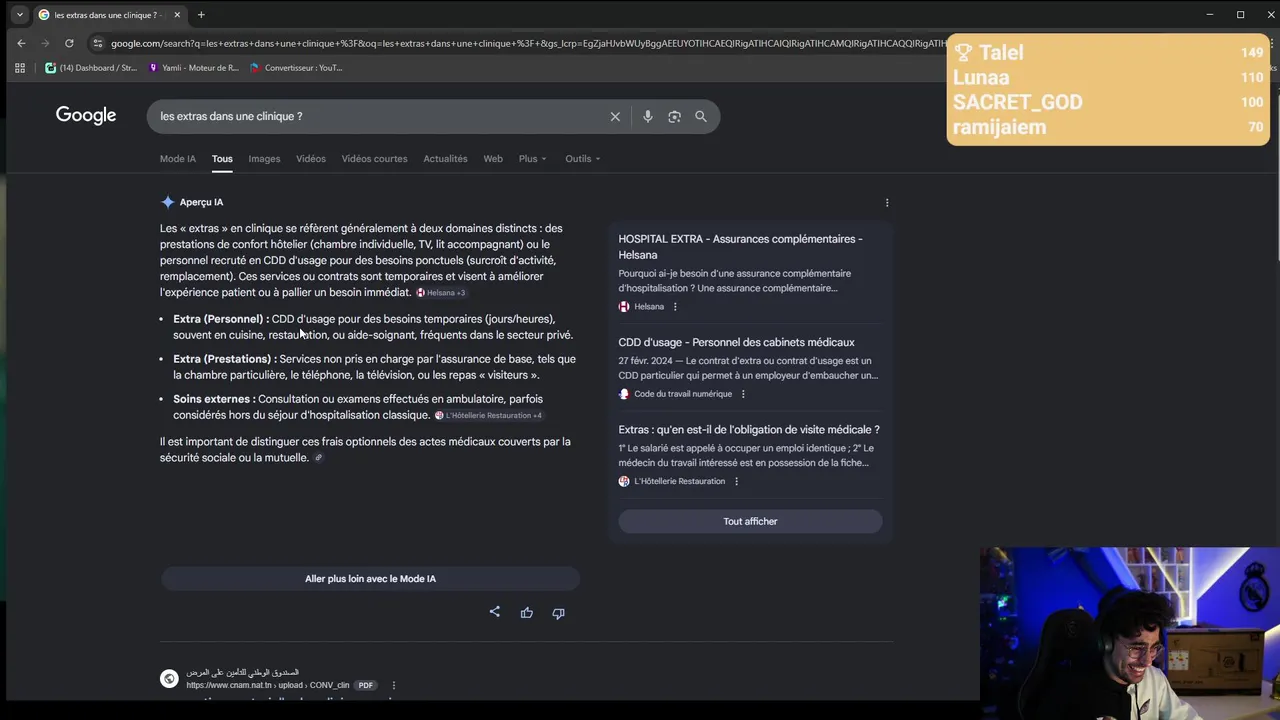Switch to Images results tab

pos(264,159)
